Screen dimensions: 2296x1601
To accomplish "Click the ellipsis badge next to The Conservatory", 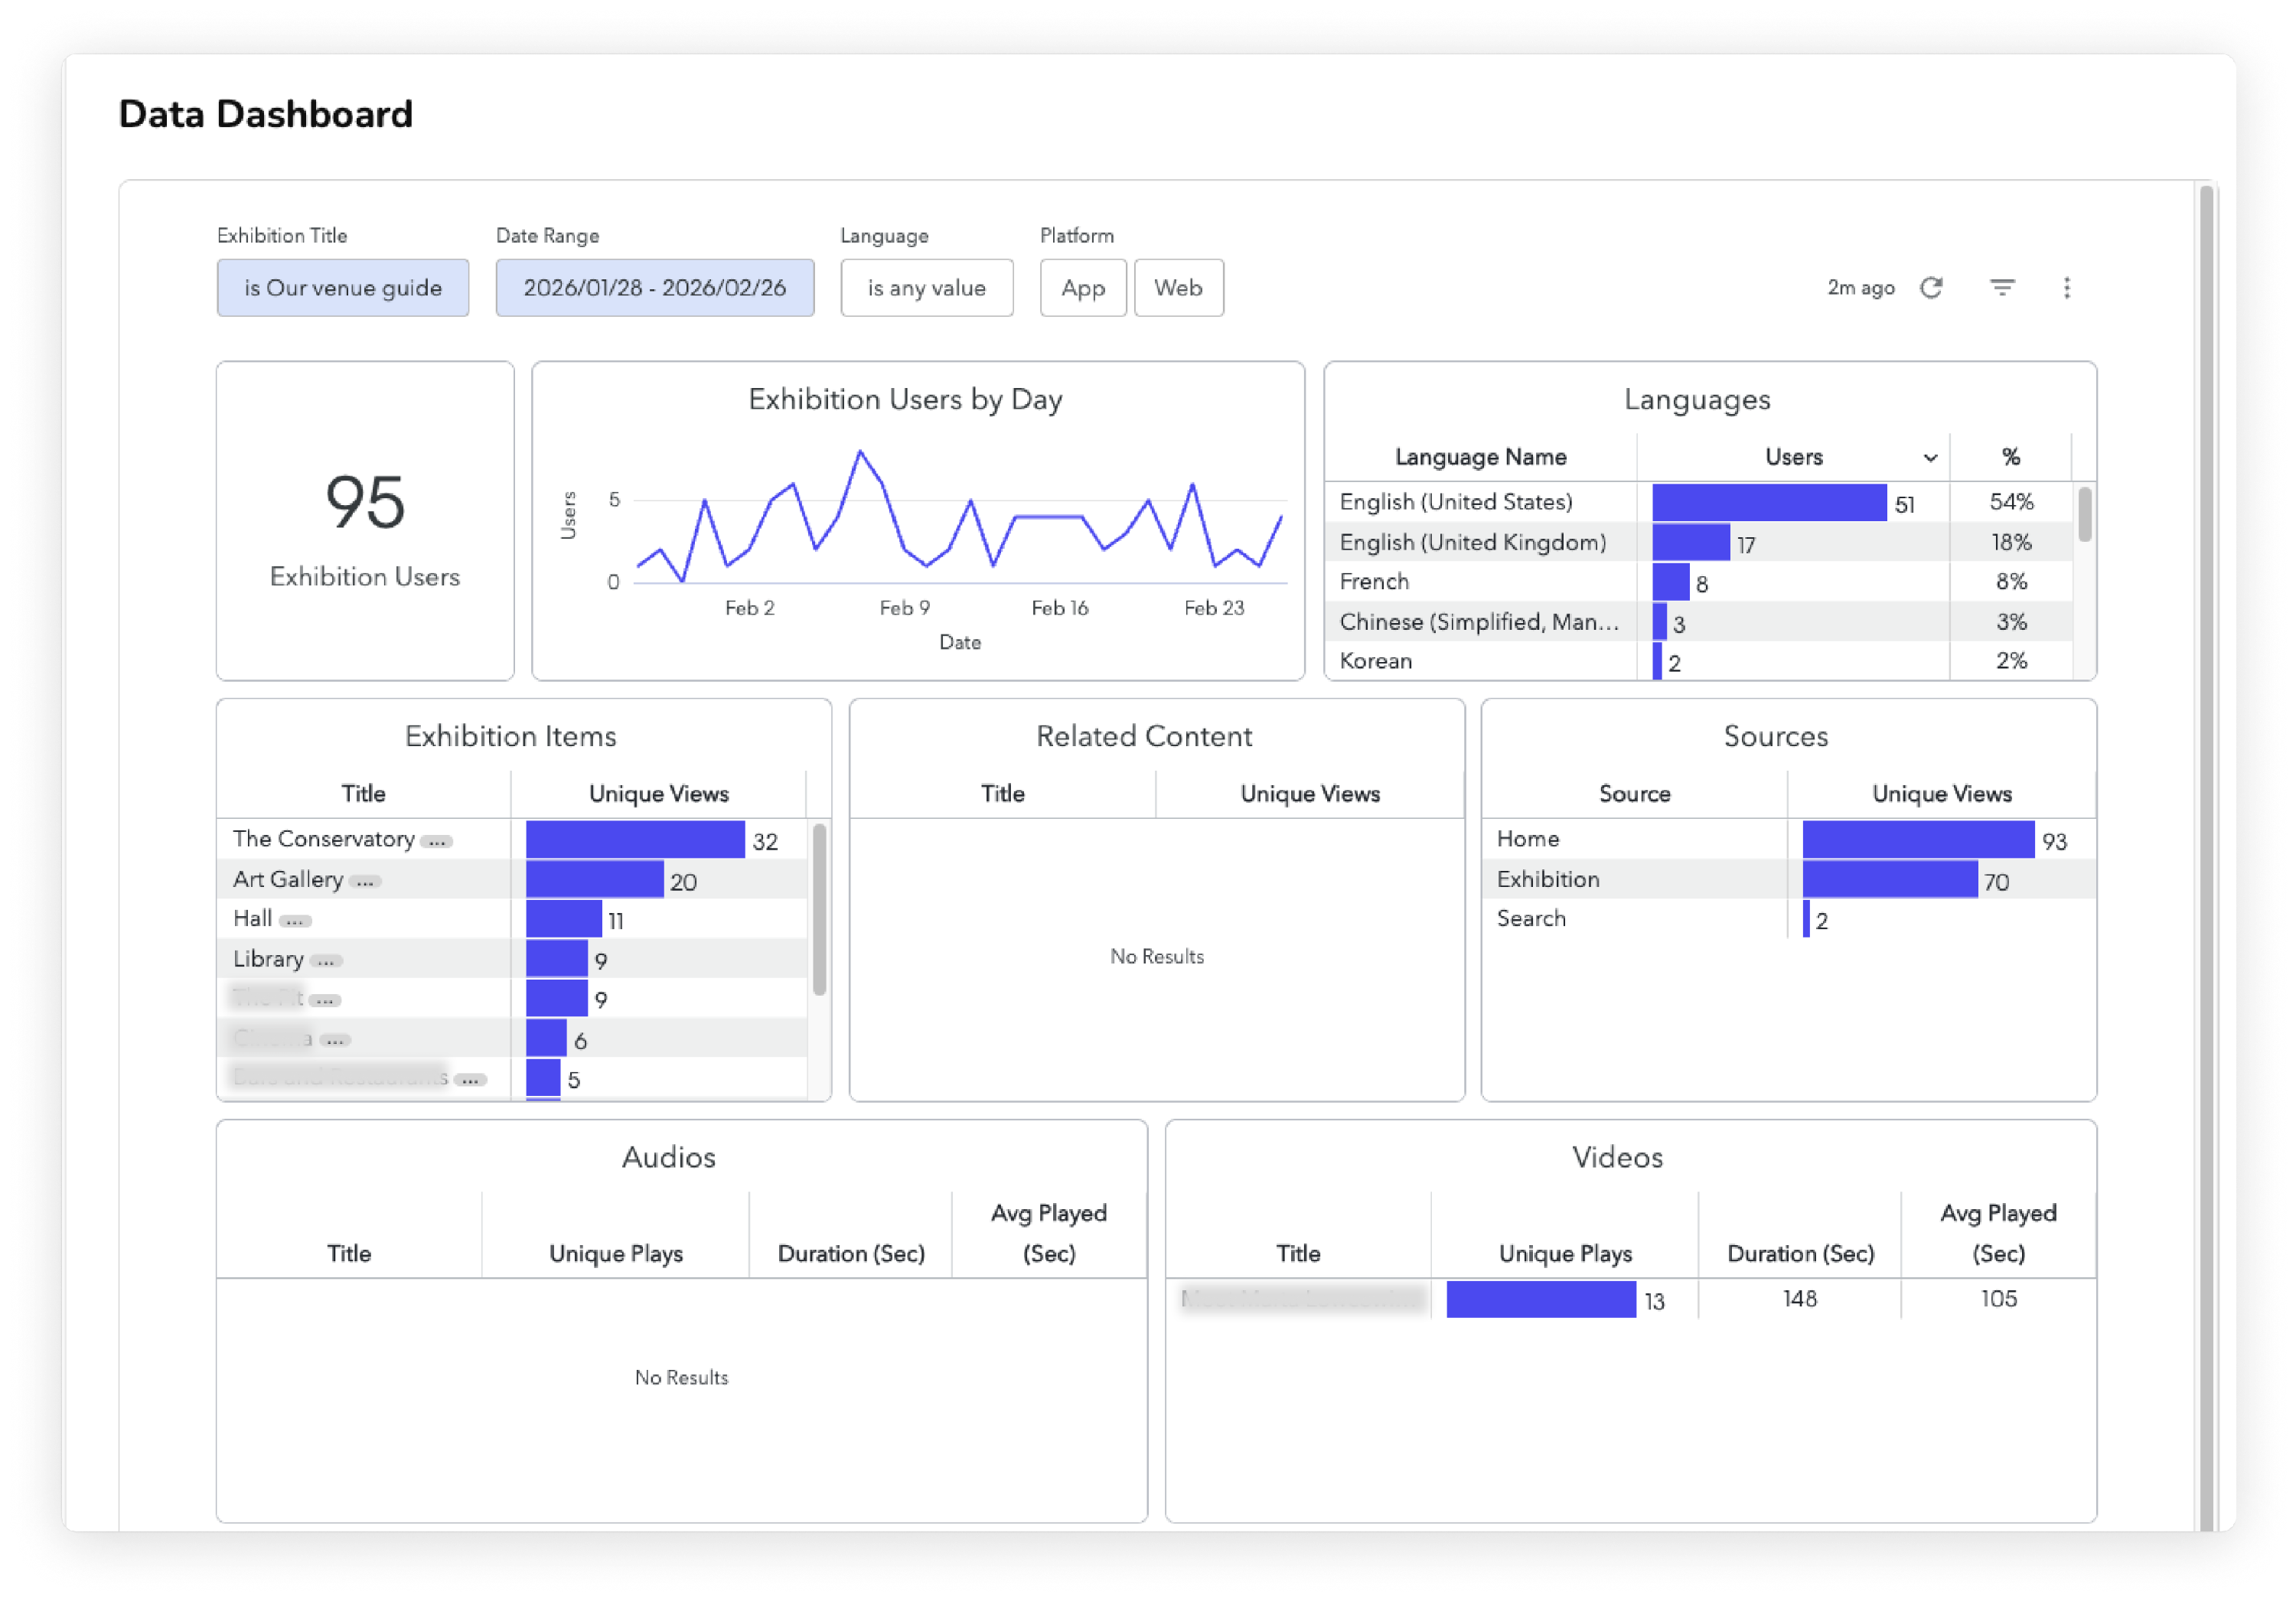I will [437, 842].
